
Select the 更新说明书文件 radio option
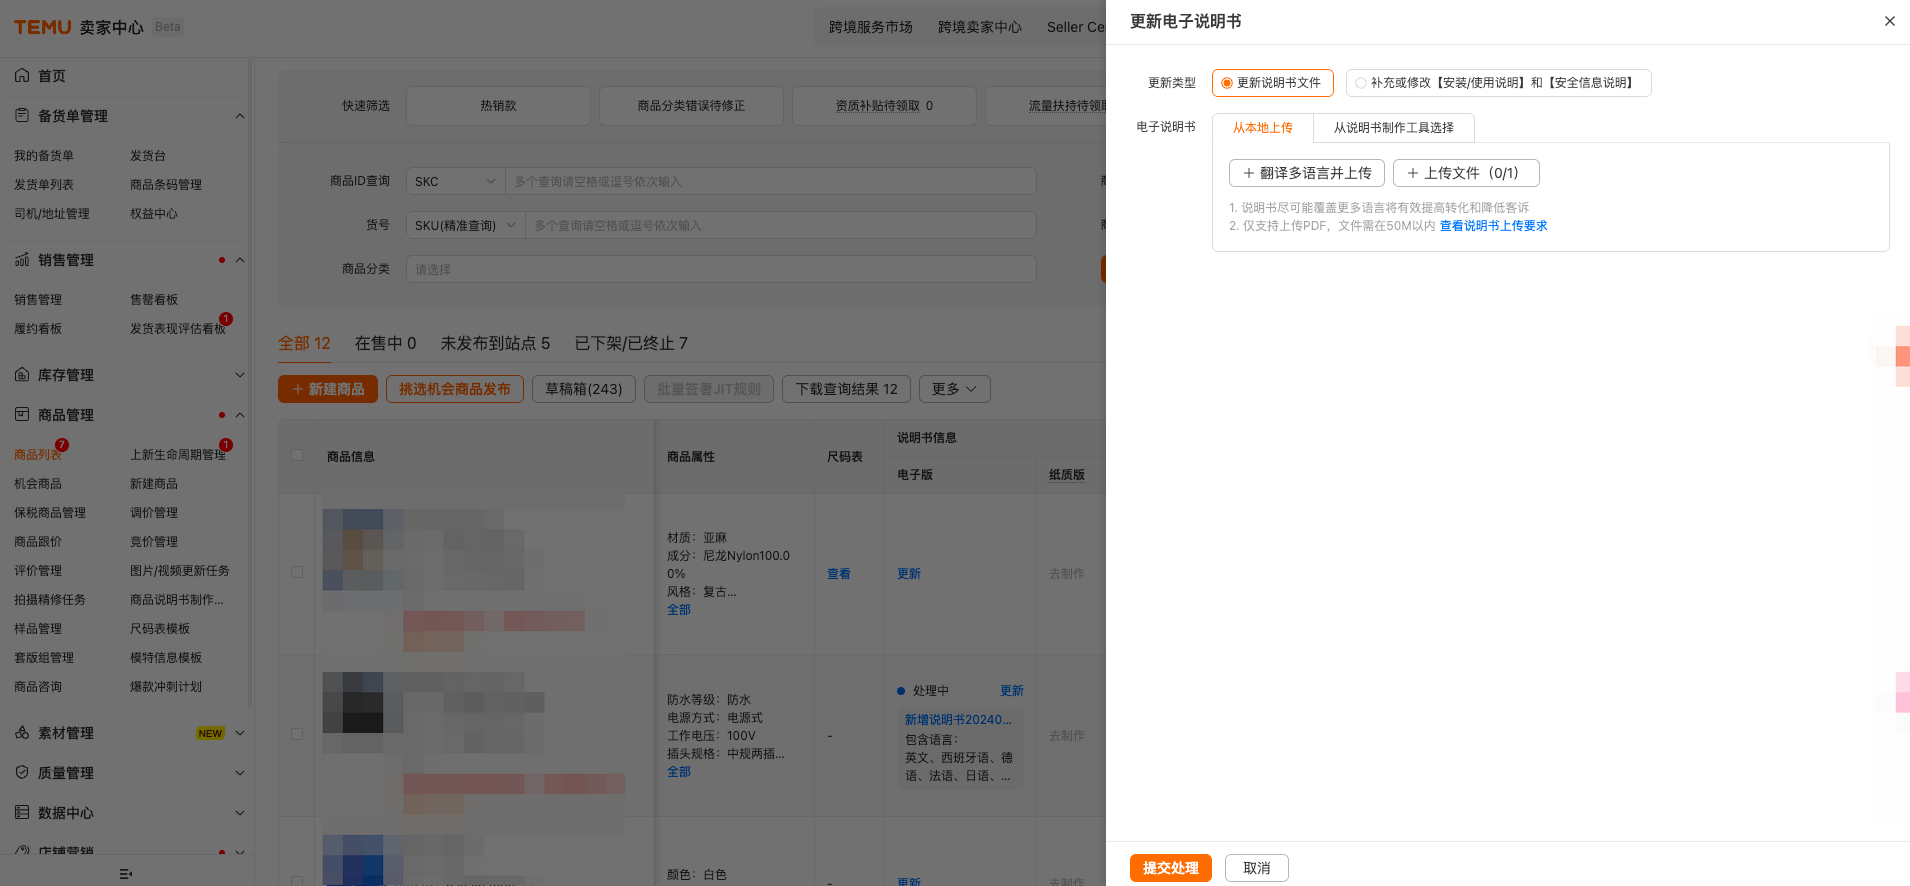pos(1227,83)
